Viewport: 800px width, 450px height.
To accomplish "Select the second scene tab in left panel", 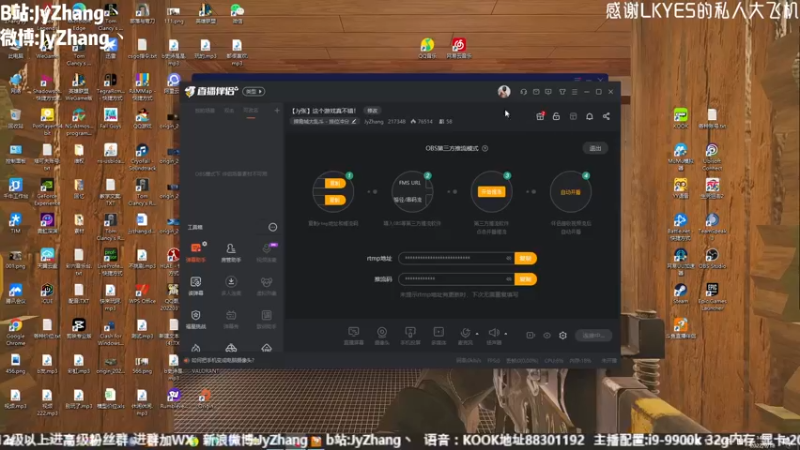I will 229,111.
